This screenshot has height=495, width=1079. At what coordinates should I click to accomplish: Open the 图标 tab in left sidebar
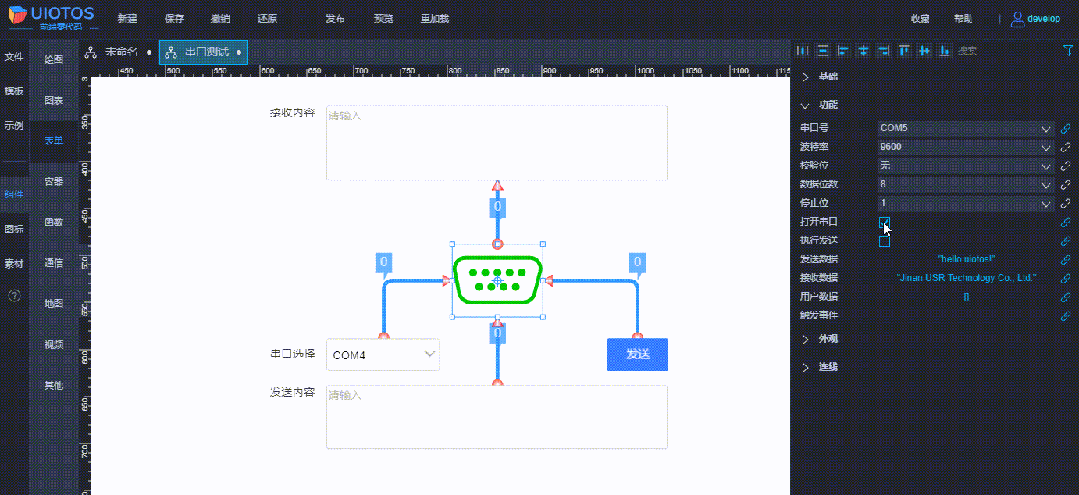click(x=14, y=229)
